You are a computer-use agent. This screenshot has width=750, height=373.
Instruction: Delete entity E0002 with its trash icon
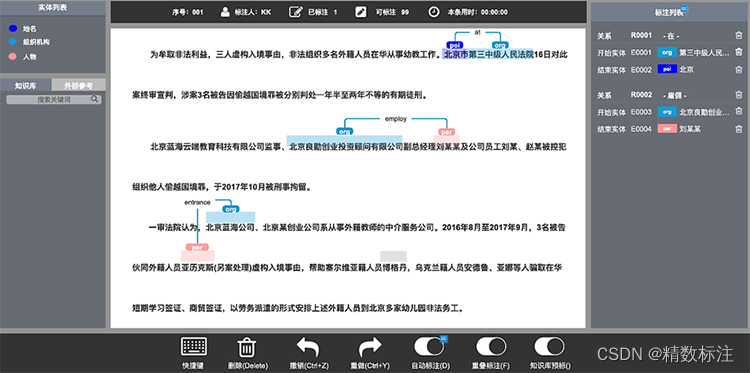tap(739, 70)
